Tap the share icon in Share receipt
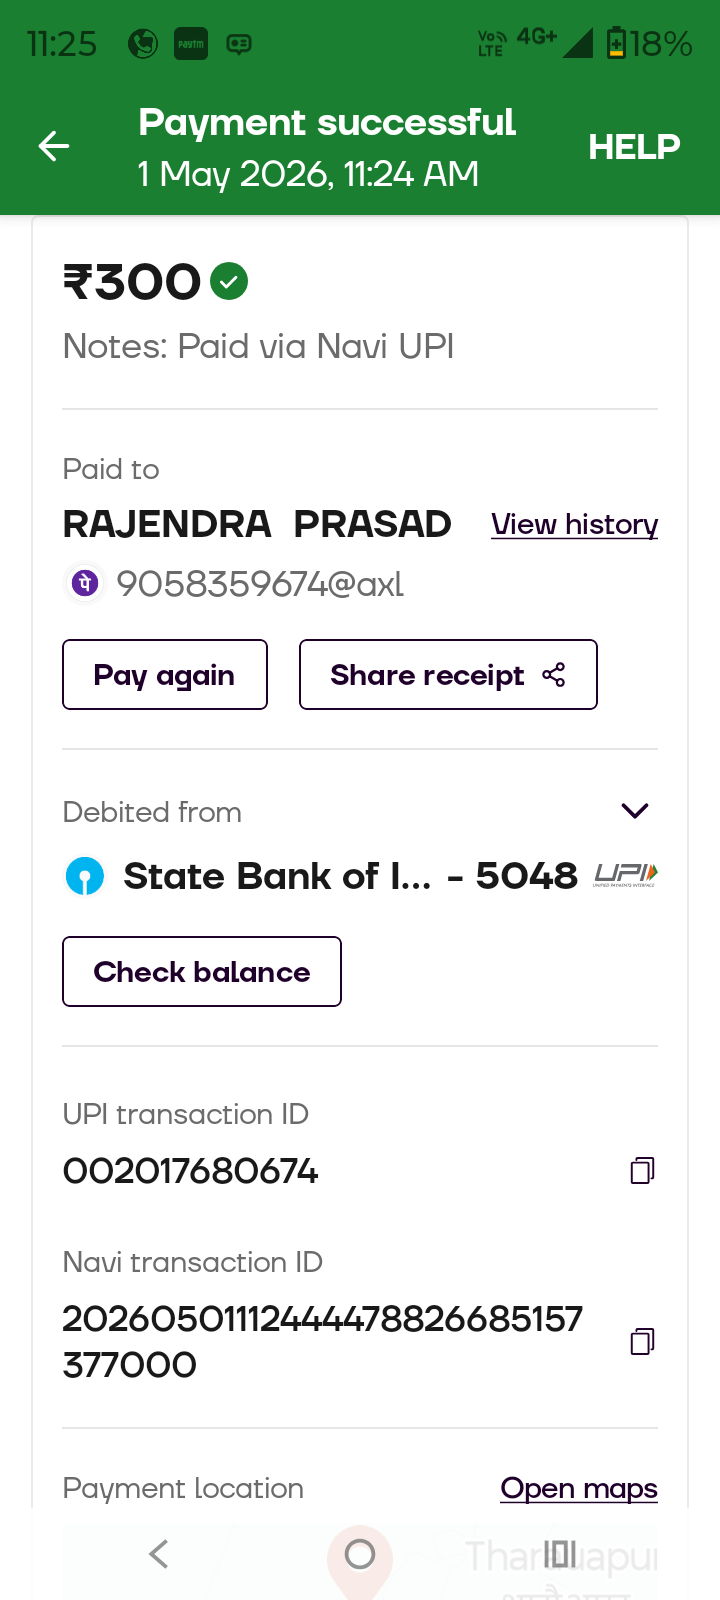 coord(554,675)
